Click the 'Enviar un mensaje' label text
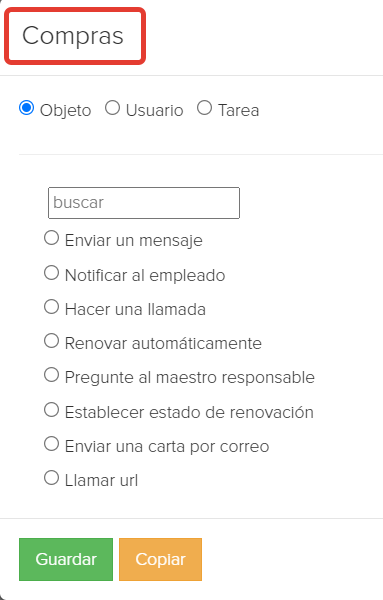The image size is (383, 600). tap(134, 241)
